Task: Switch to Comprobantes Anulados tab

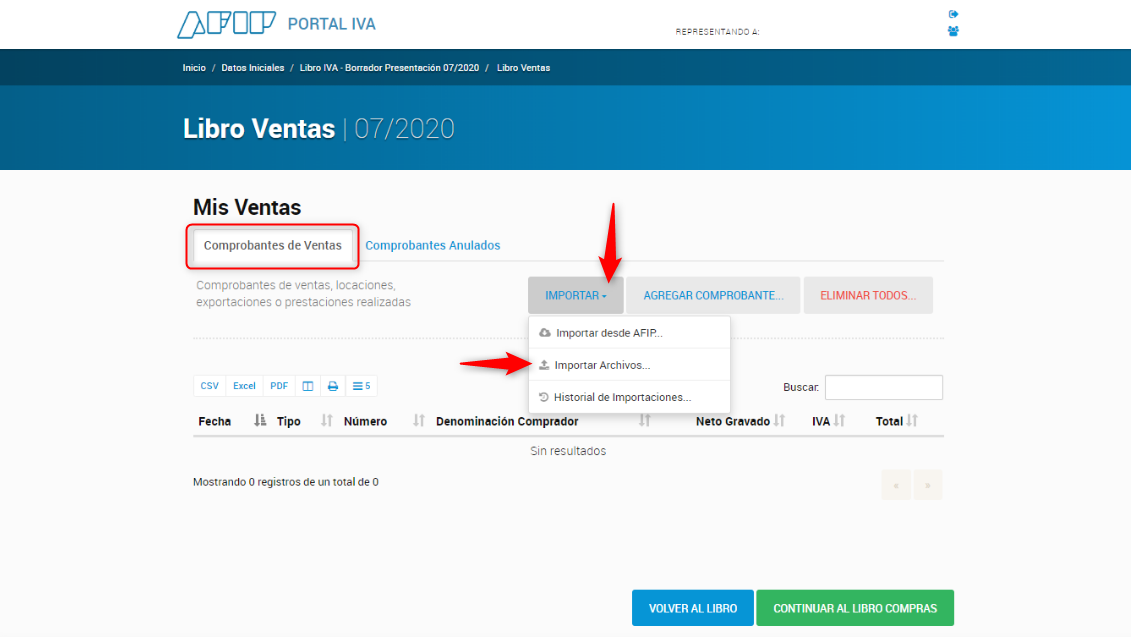Action: (432, 245)
